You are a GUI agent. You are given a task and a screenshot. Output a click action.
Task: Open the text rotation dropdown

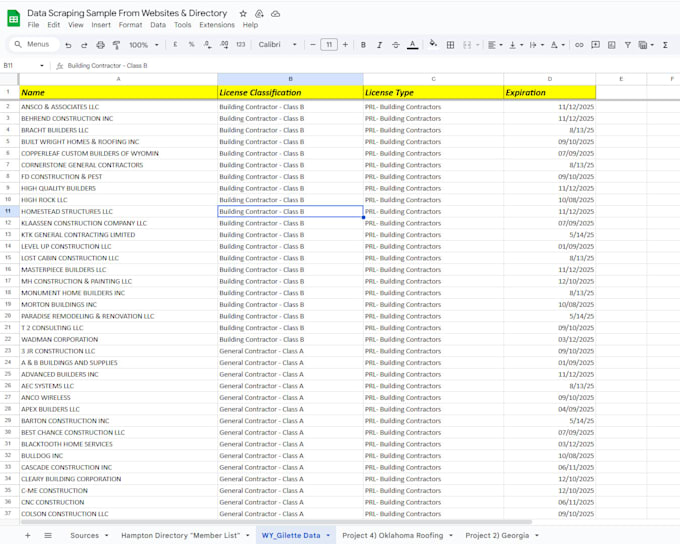(x=557, y=45)
